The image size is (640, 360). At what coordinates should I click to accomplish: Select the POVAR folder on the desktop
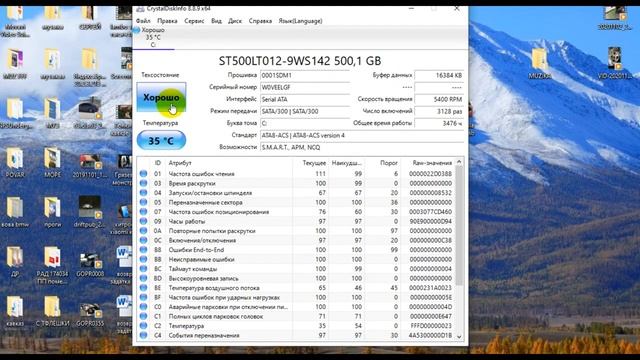[15, 162]
